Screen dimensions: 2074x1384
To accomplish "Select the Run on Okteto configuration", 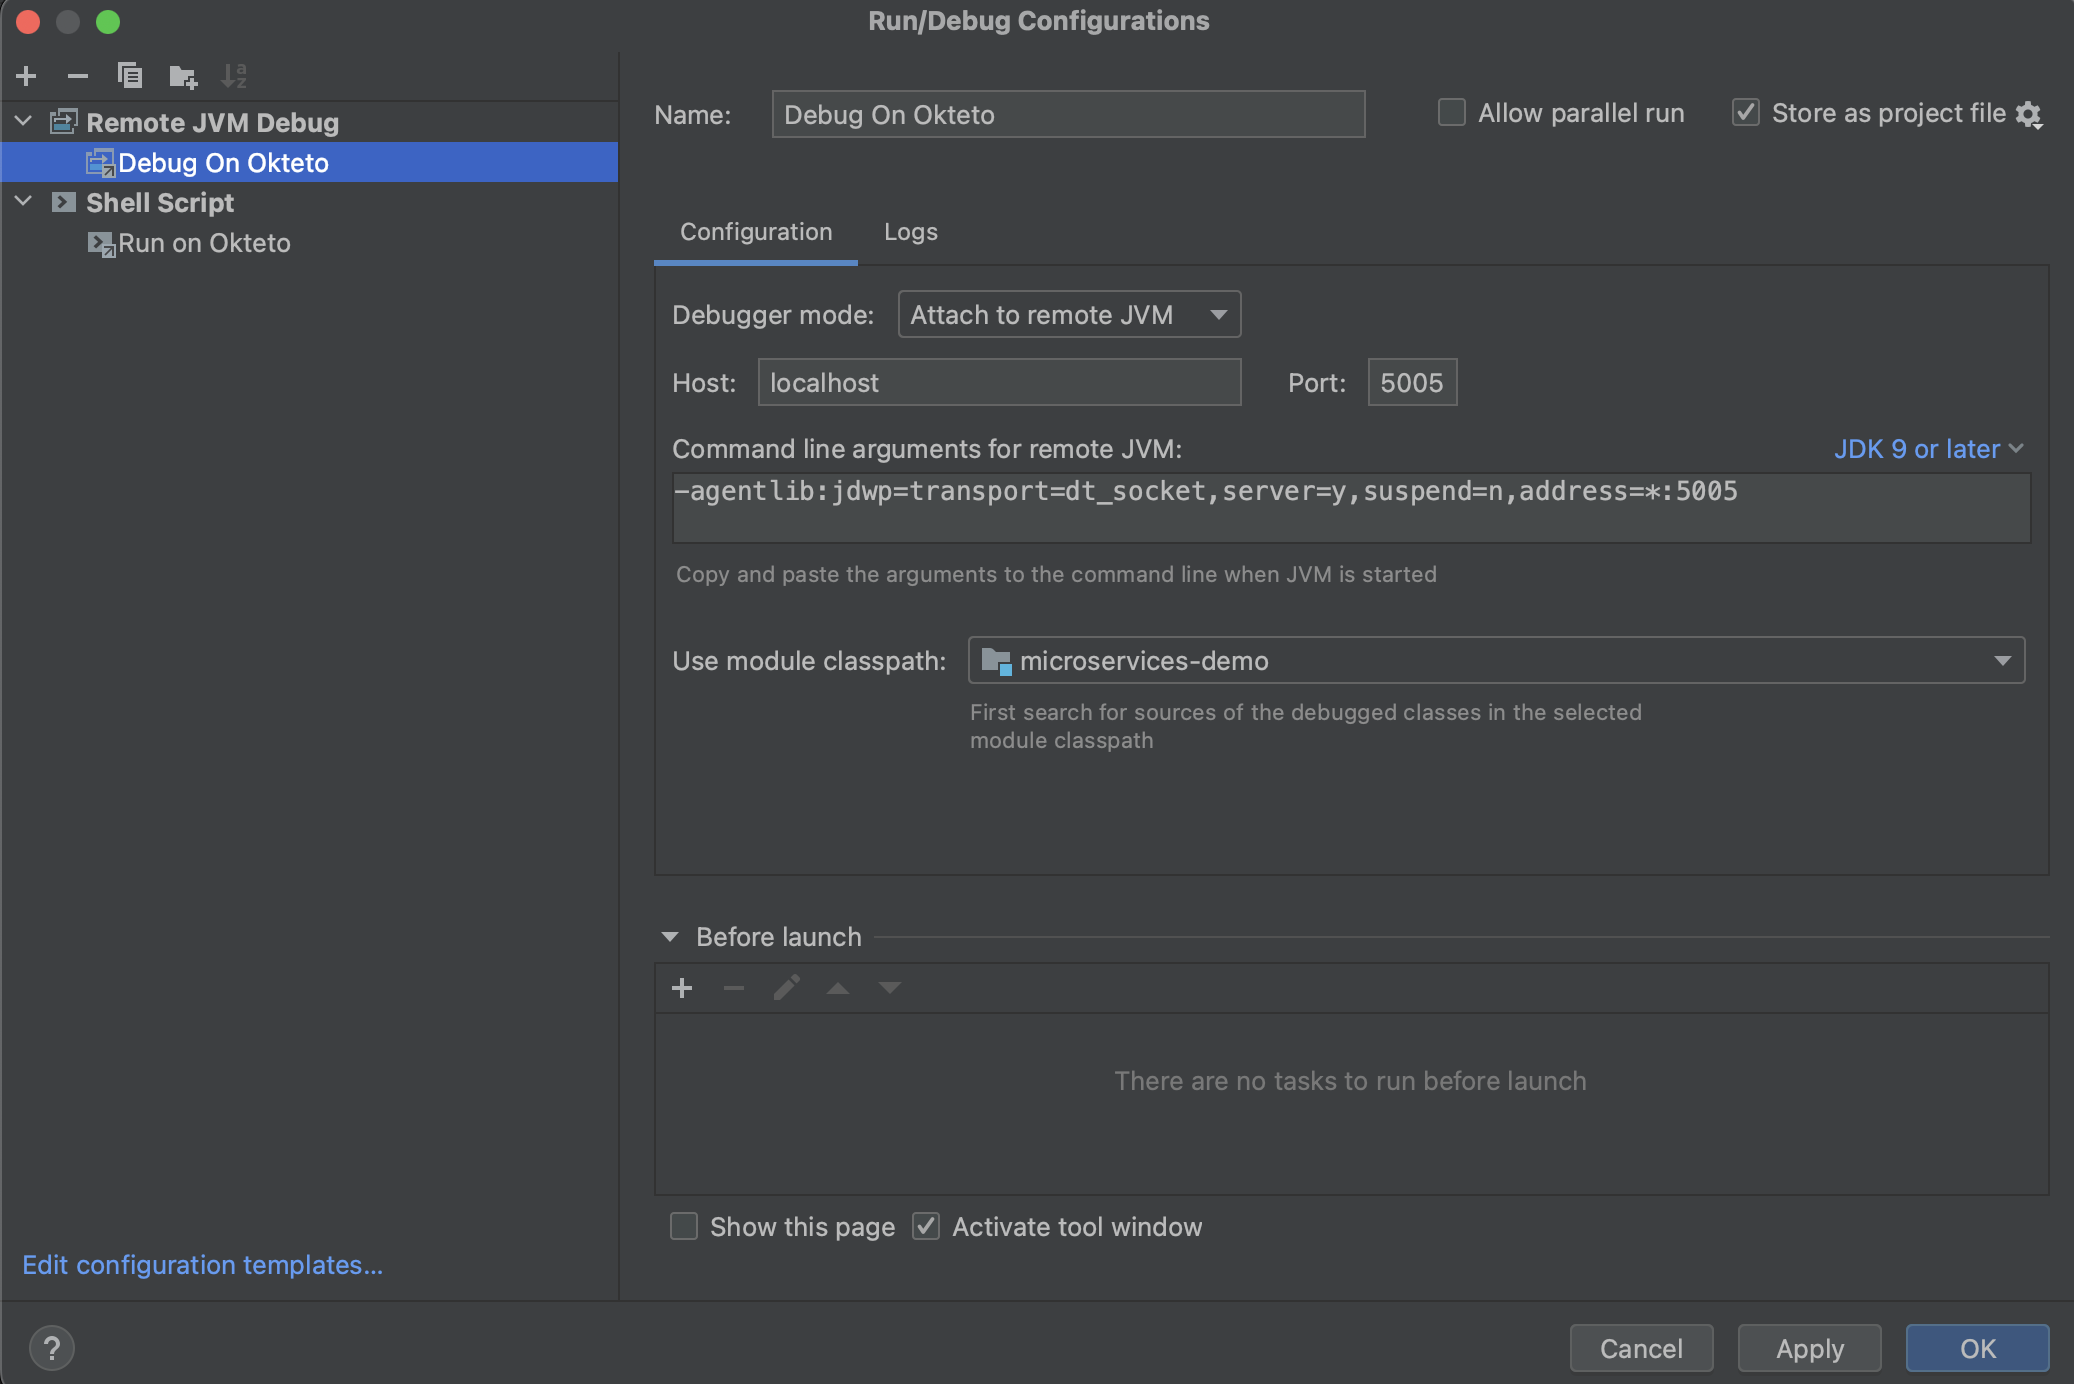I will (204, 242).
